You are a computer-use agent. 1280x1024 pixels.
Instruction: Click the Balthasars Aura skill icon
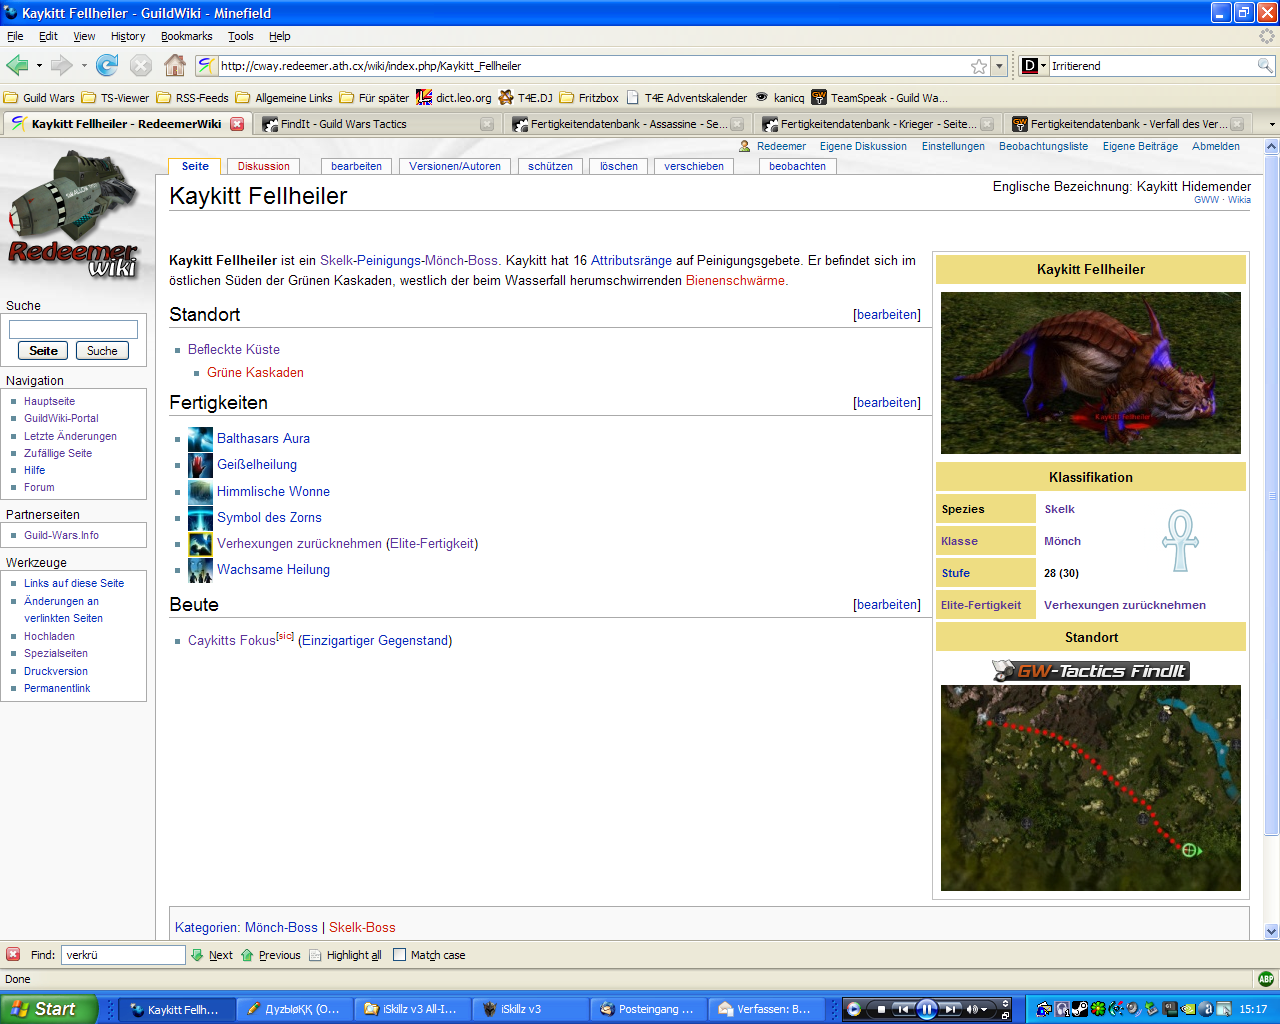[200, 439]
